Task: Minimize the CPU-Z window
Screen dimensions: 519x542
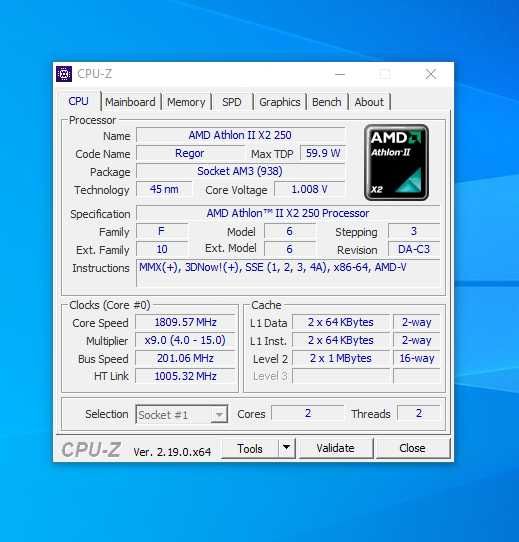Action: click(x=340, y=74)
